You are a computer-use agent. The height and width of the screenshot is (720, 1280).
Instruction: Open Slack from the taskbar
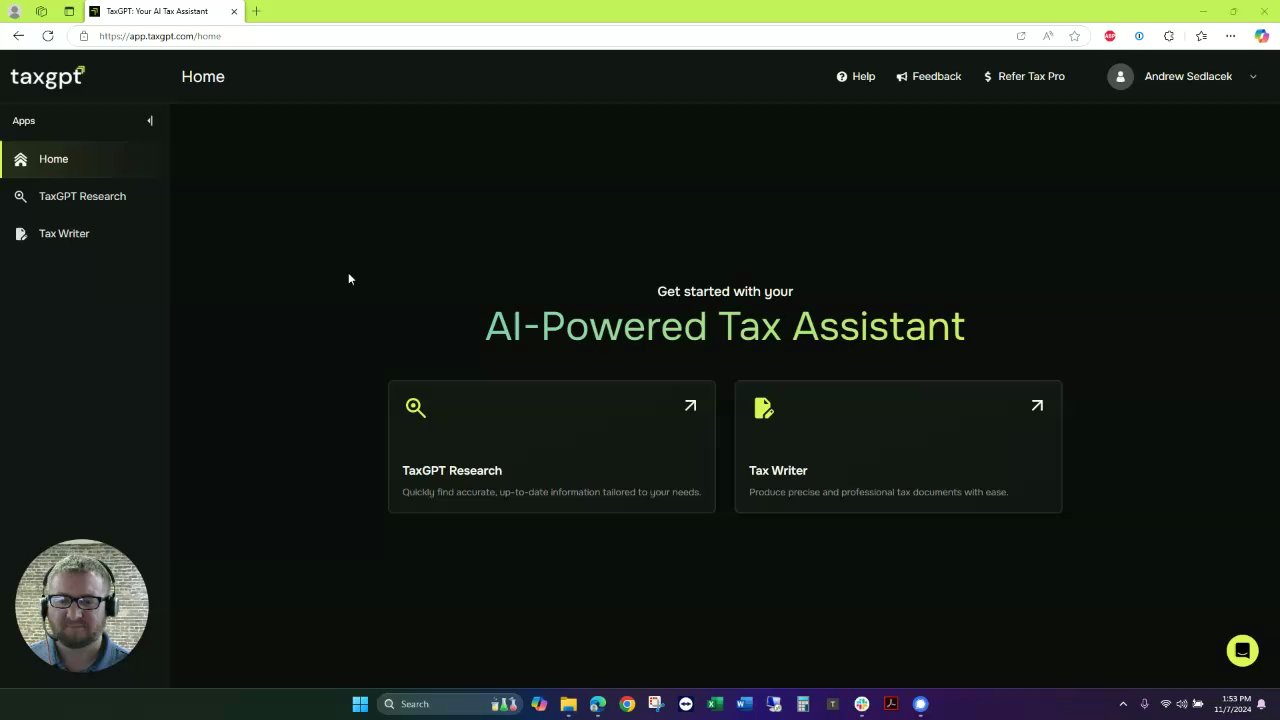pyautogui.click(x=862, y=704)
